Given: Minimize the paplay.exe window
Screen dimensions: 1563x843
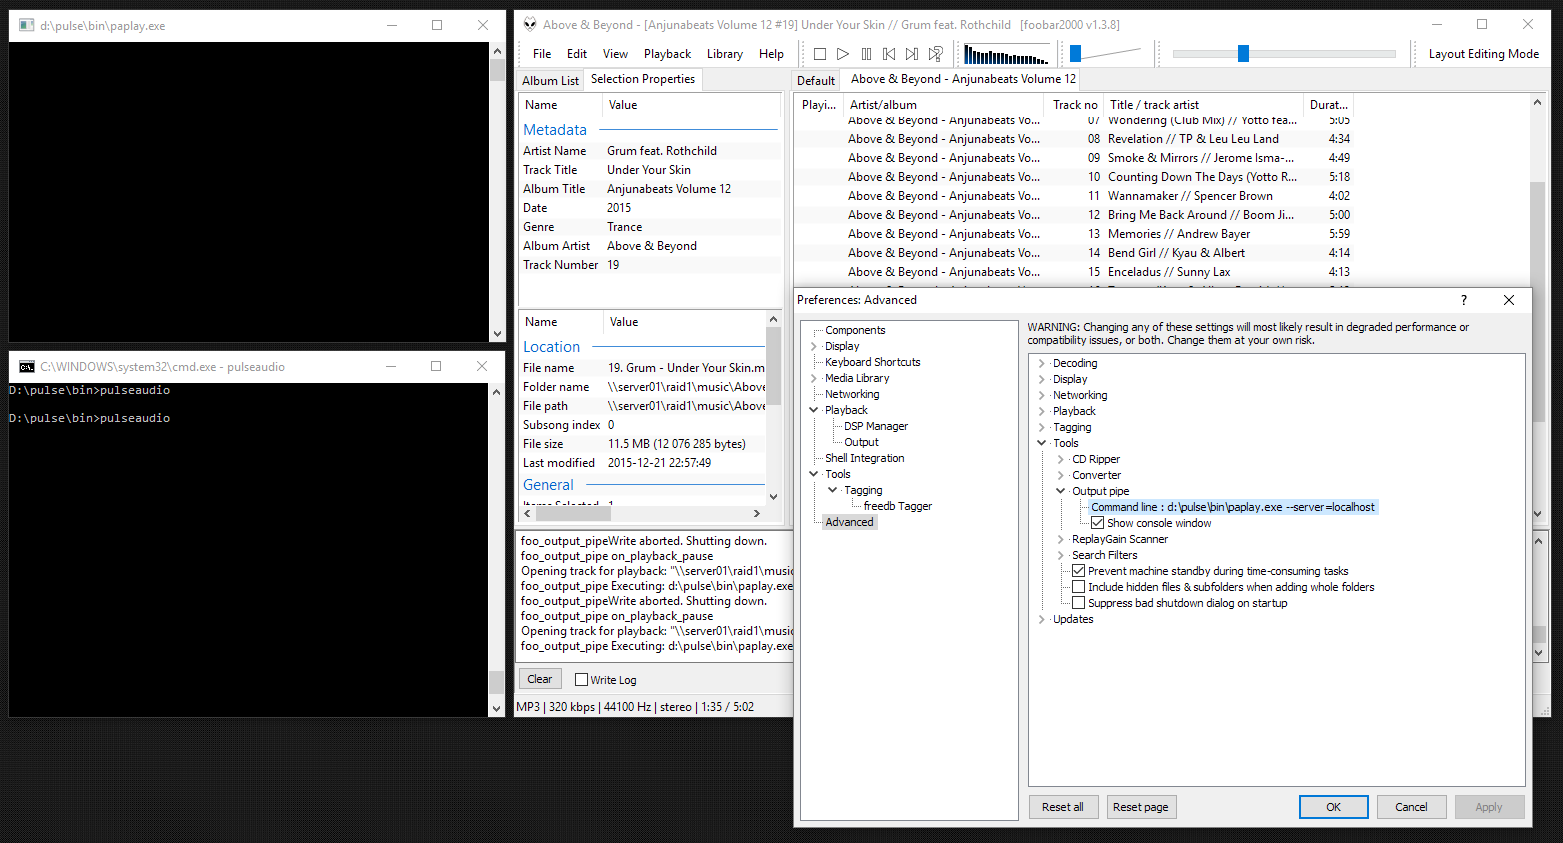Looking at the screenshot, I should click(391, 25).
